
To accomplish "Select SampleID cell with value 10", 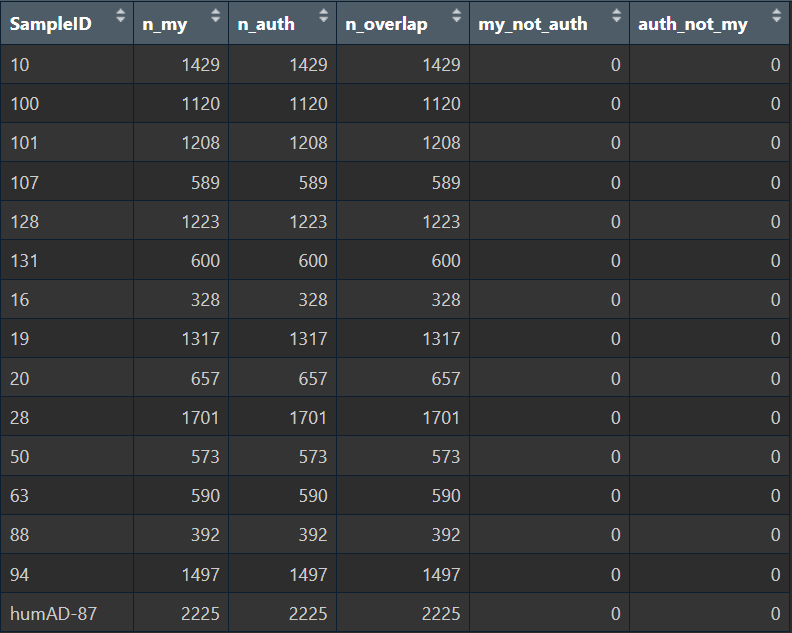I will [20, 65].
